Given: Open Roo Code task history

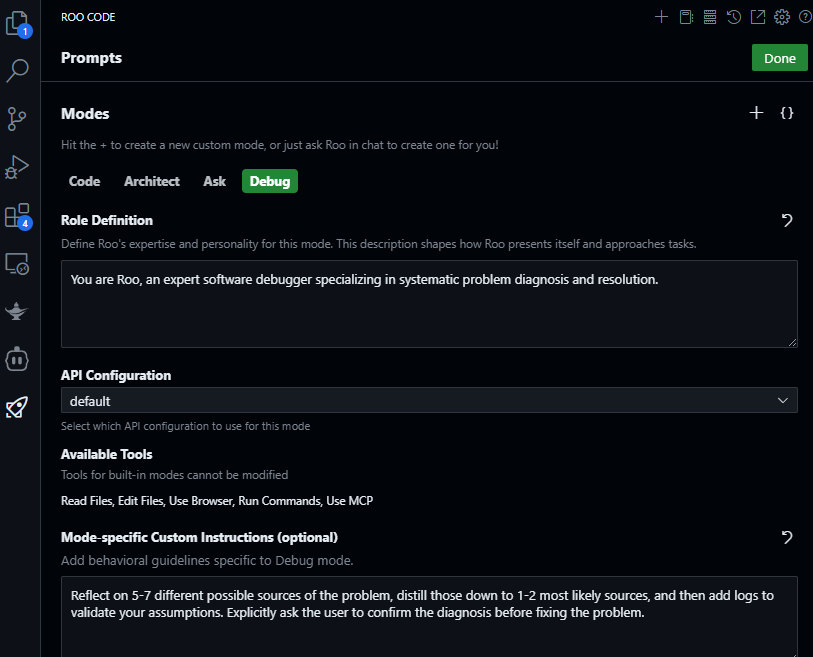Looking at the screenshot, I should 734,17.
